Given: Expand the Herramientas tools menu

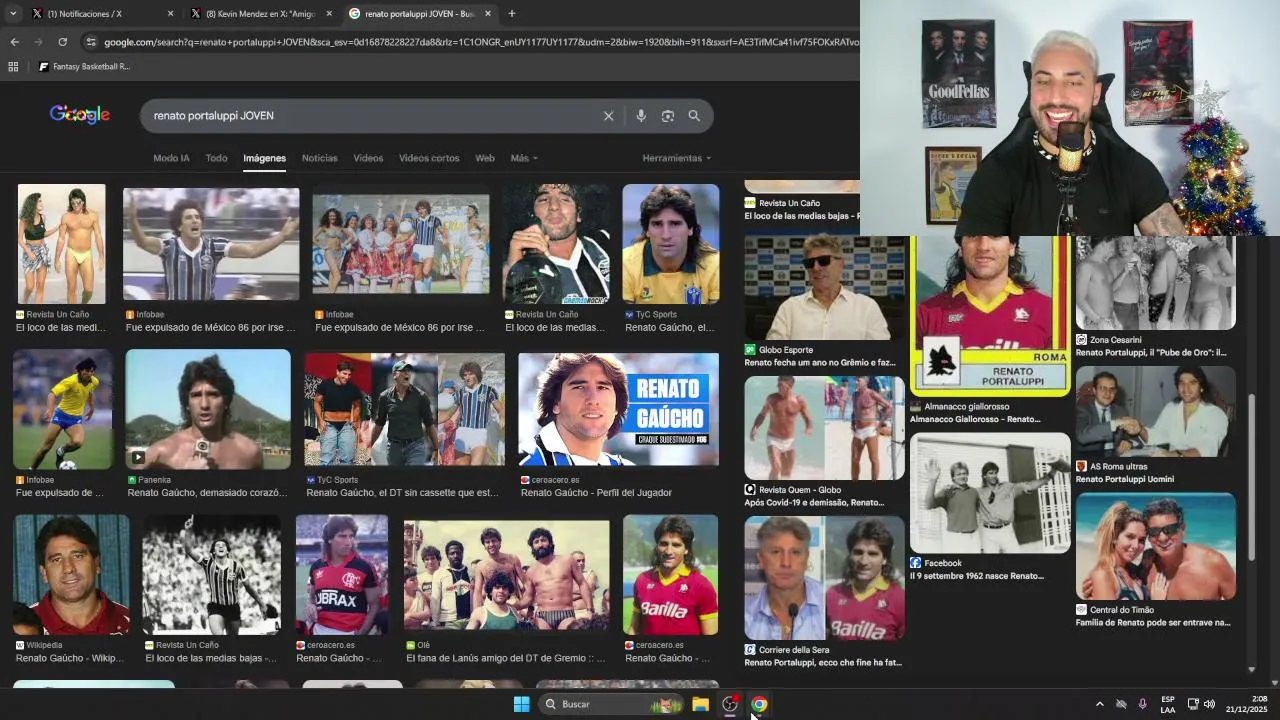Looking at the screenshot, I should pos(677,158).
